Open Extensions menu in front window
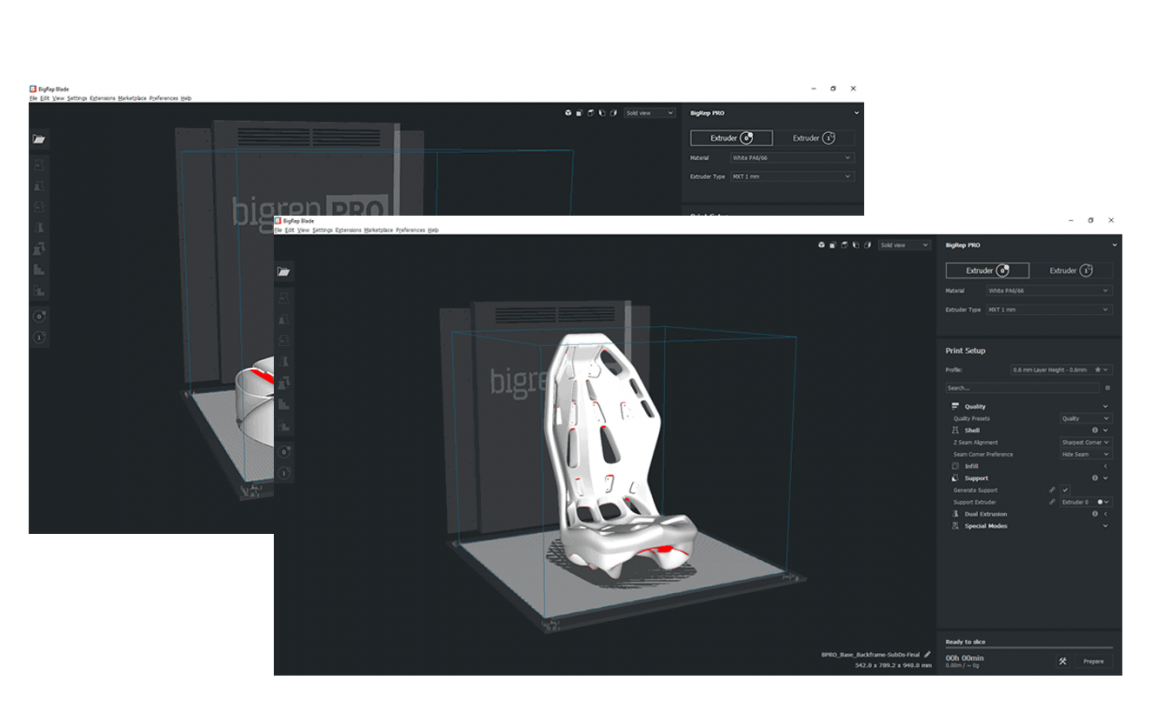1158x720 pixels. point(348,230)
